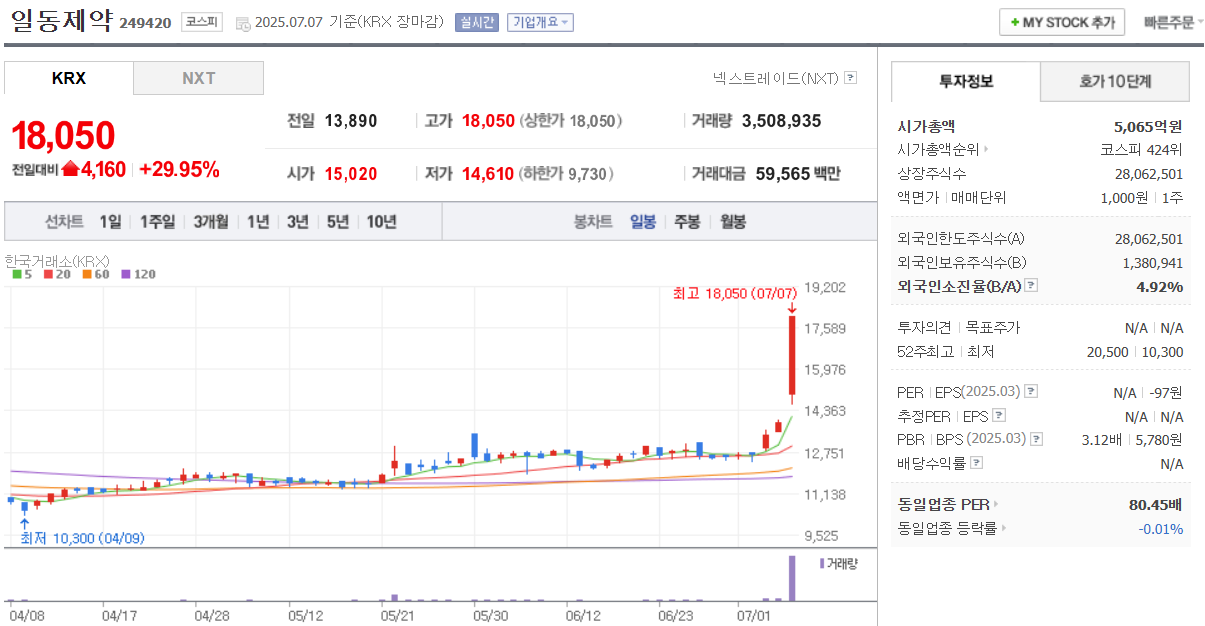Click the 최고 18,050 (07/07) marker
Image resolution: width=1205 pixels, height=626 pixels.
735,293
